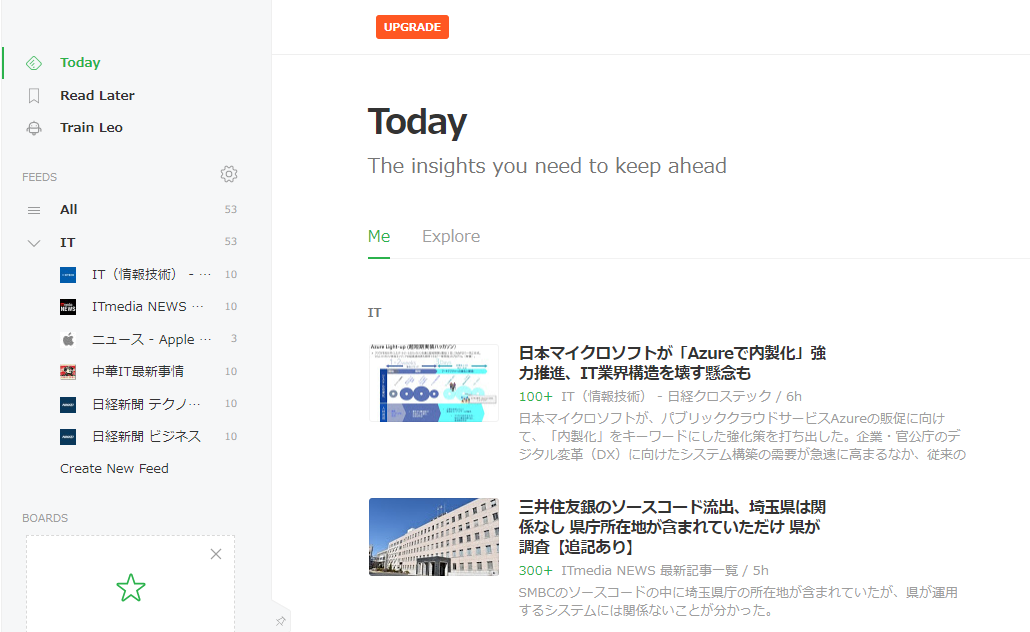Open Train Leo page
The height and width of the screenshot is (632, 1030).
pyautogui.click(x=91, y=128)
